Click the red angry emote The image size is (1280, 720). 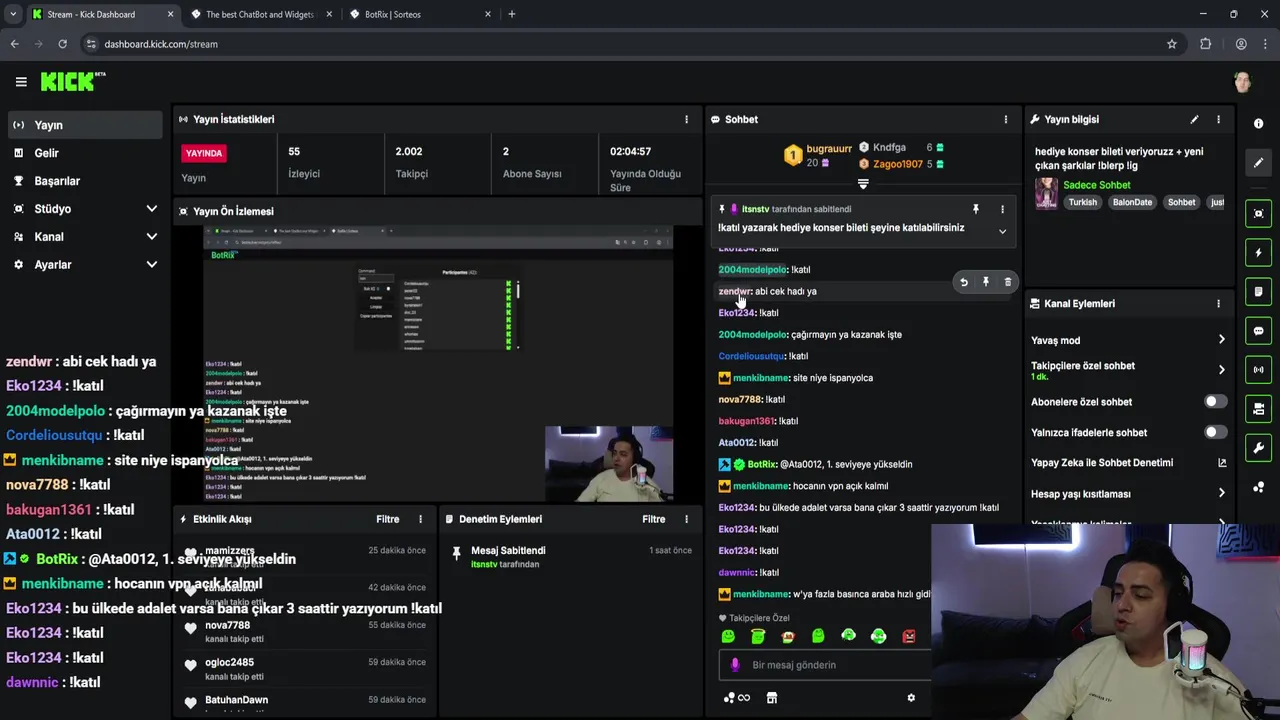[x=909, y=636]
